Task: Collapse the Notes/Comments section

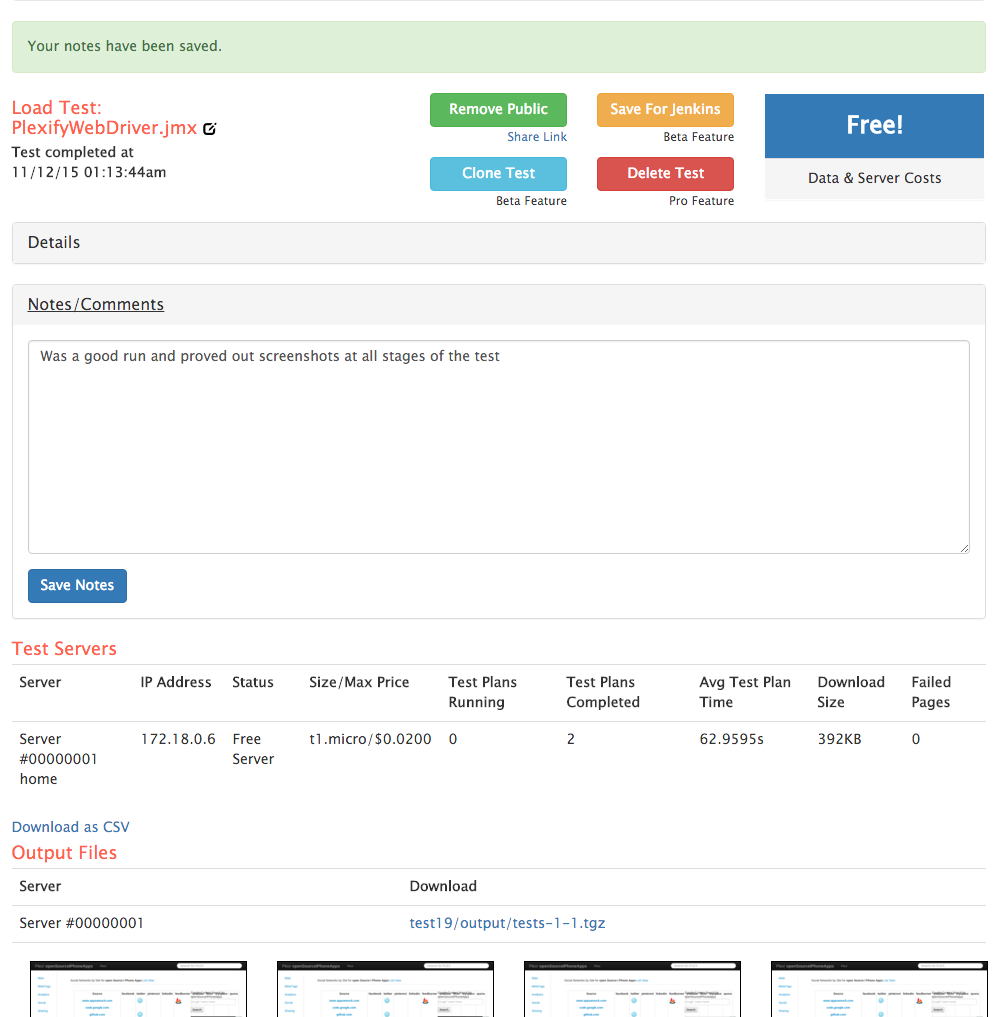Action: pyautogui.click(x=96, y=305)
